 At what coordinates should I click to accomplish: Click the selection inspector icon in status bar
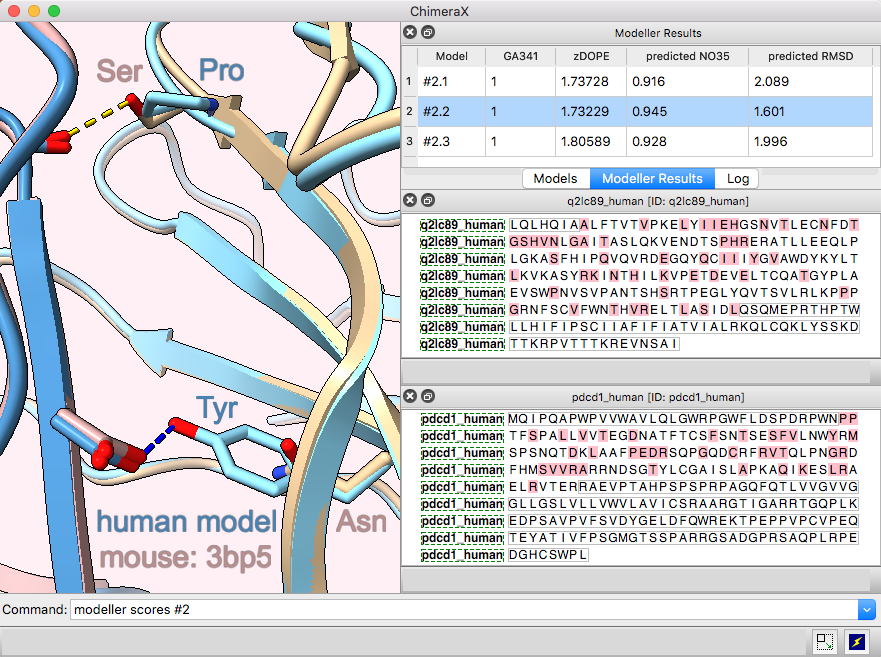tap(825, 642)
